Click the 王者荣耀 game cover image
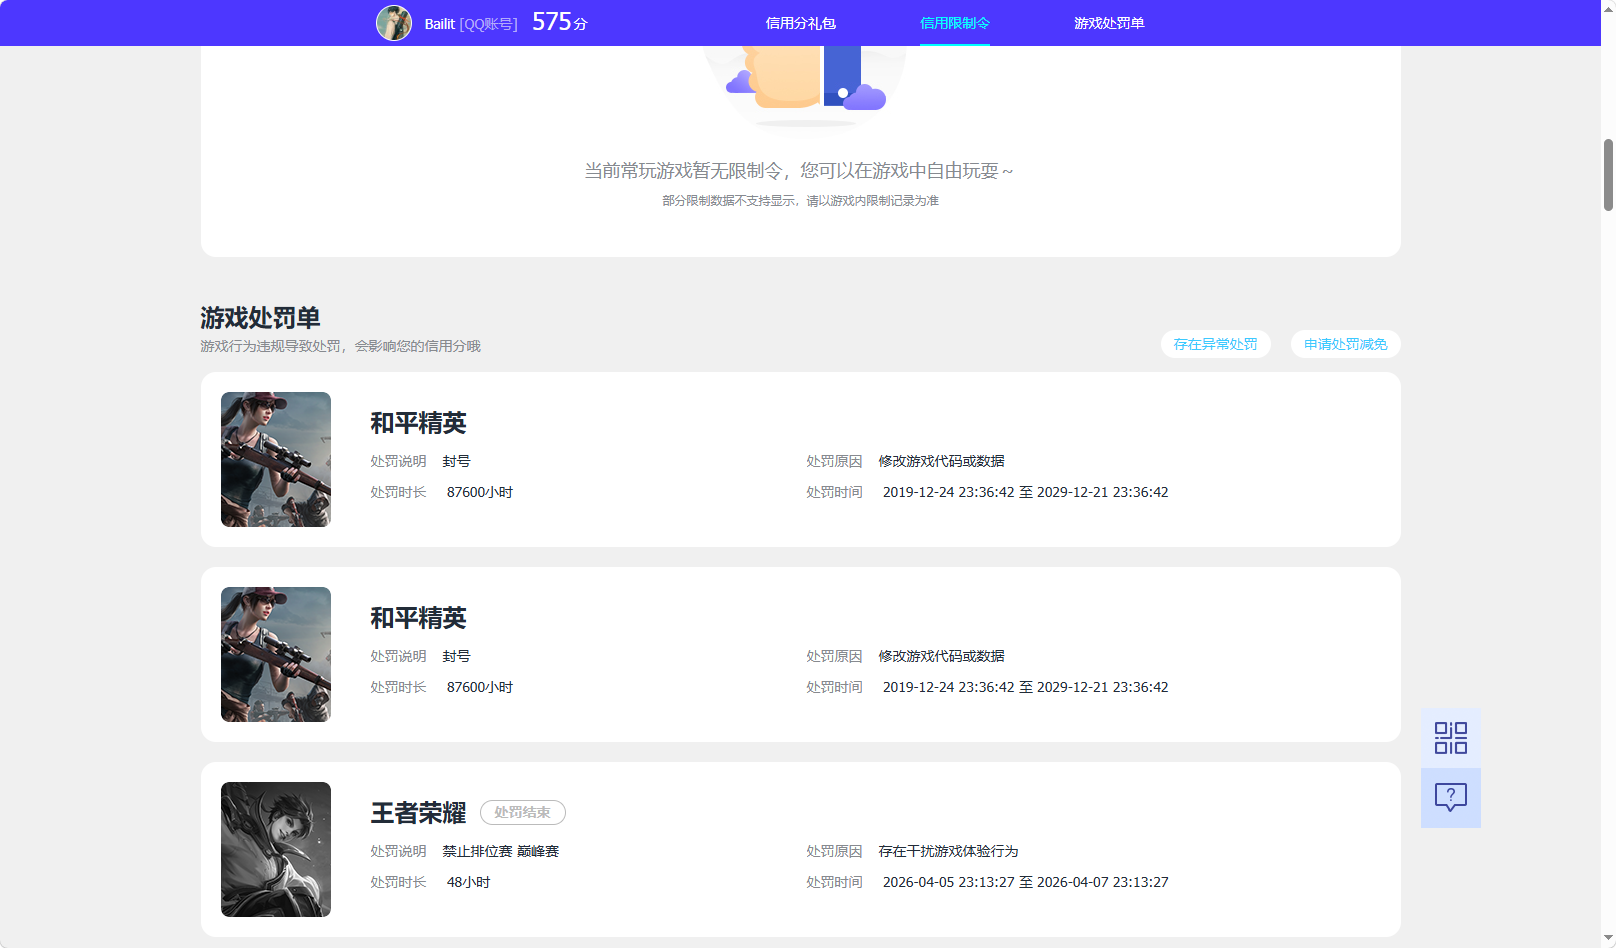 point(275,849)
